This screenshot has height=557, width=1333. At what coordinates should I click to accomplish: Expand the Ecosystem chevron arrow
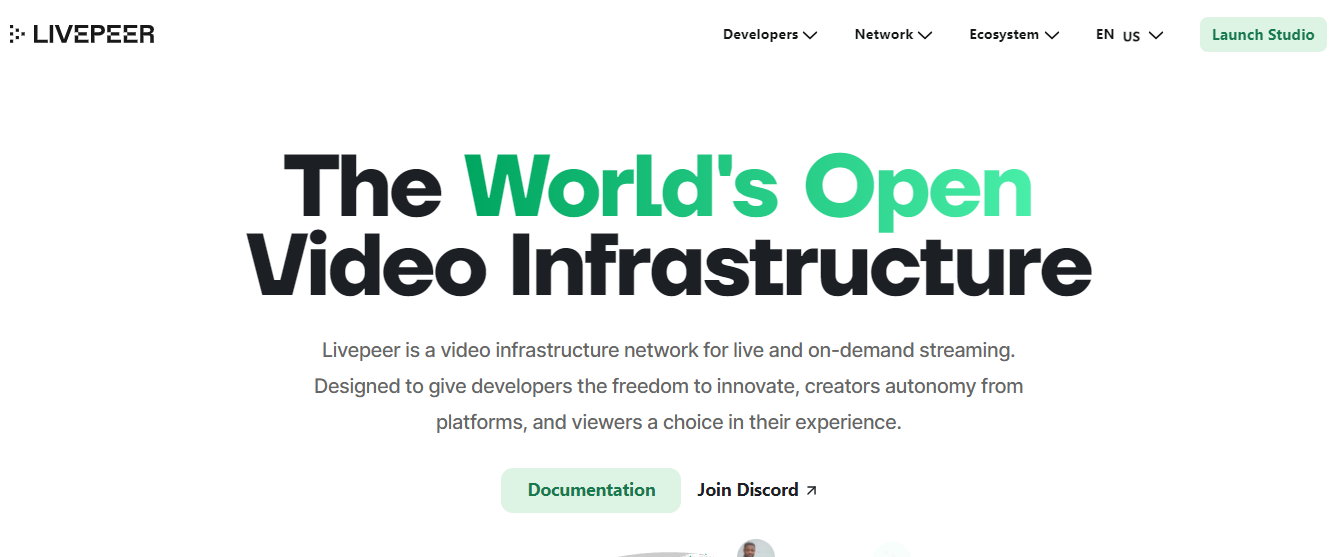(x=1052, y=35)
